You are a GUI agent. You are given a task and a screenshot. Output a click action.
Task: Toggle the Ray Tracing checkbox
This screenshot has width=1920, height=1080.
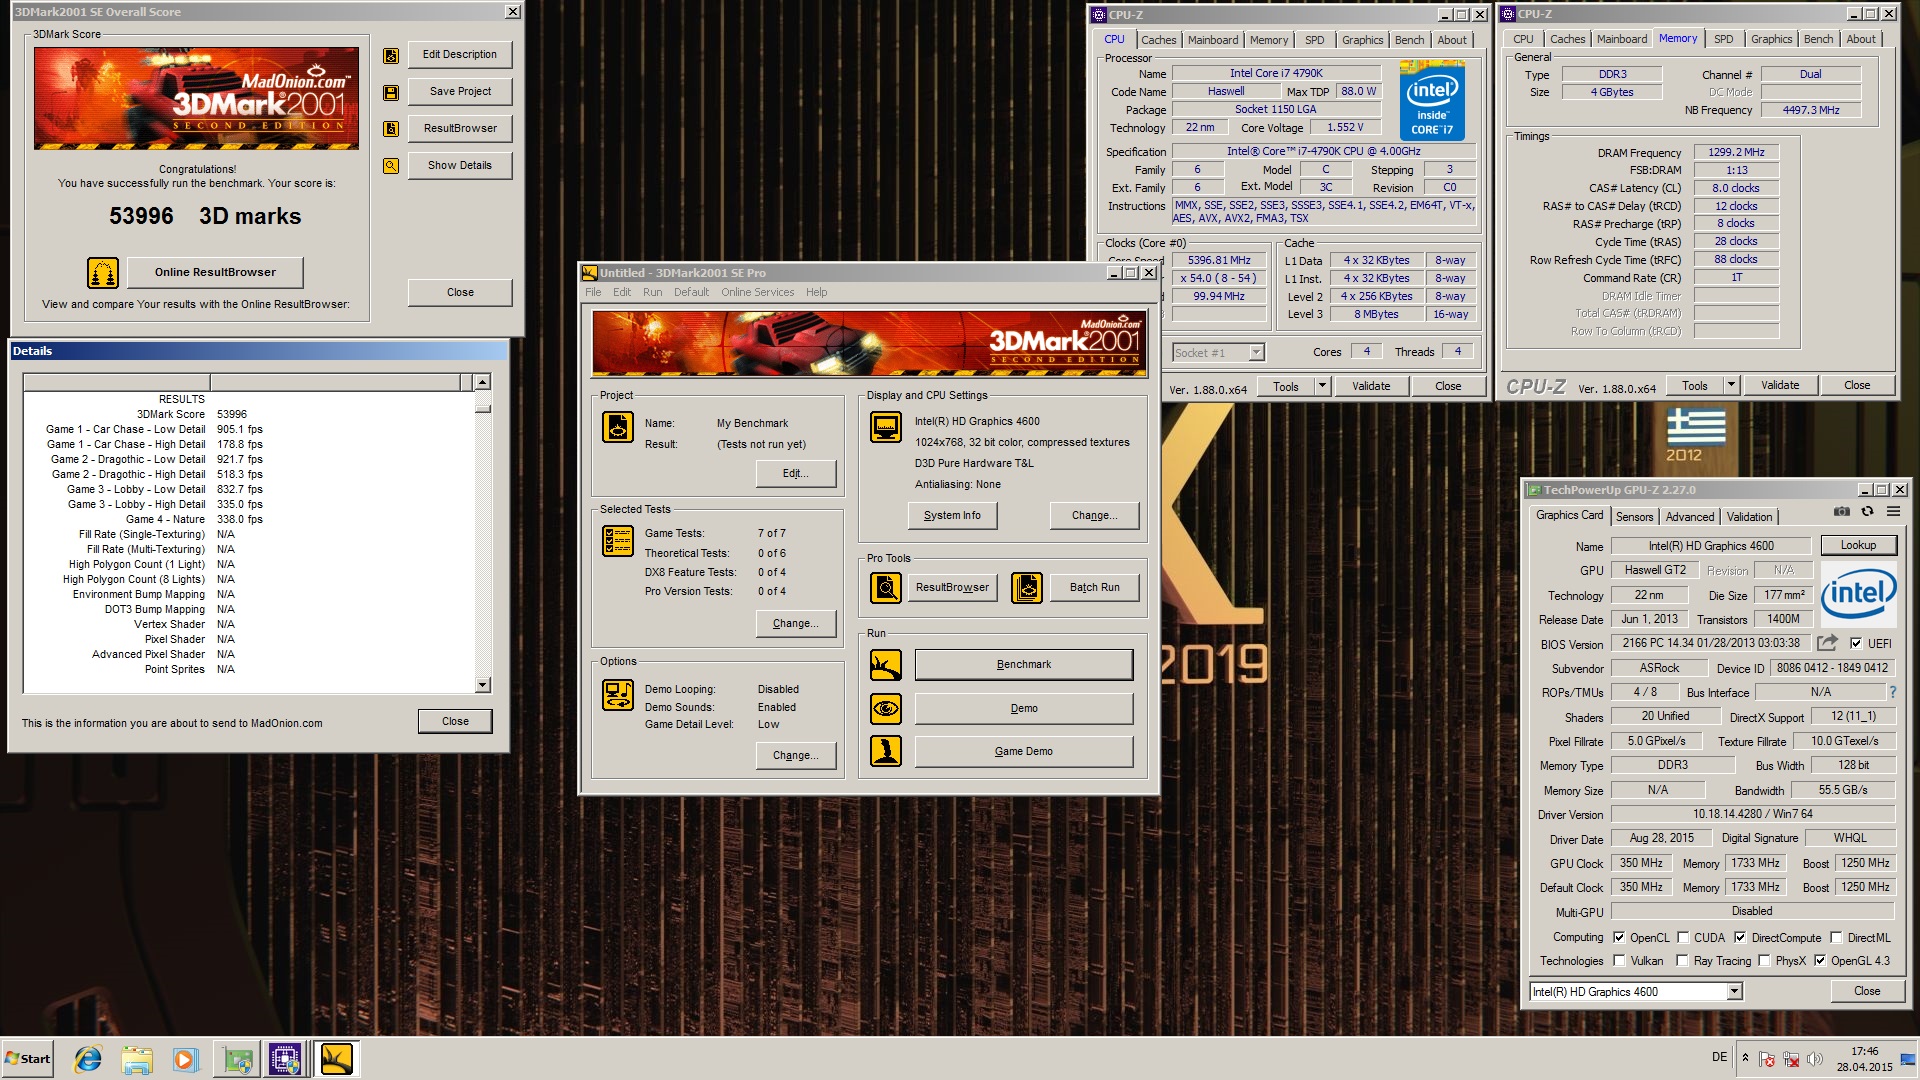1683,961
